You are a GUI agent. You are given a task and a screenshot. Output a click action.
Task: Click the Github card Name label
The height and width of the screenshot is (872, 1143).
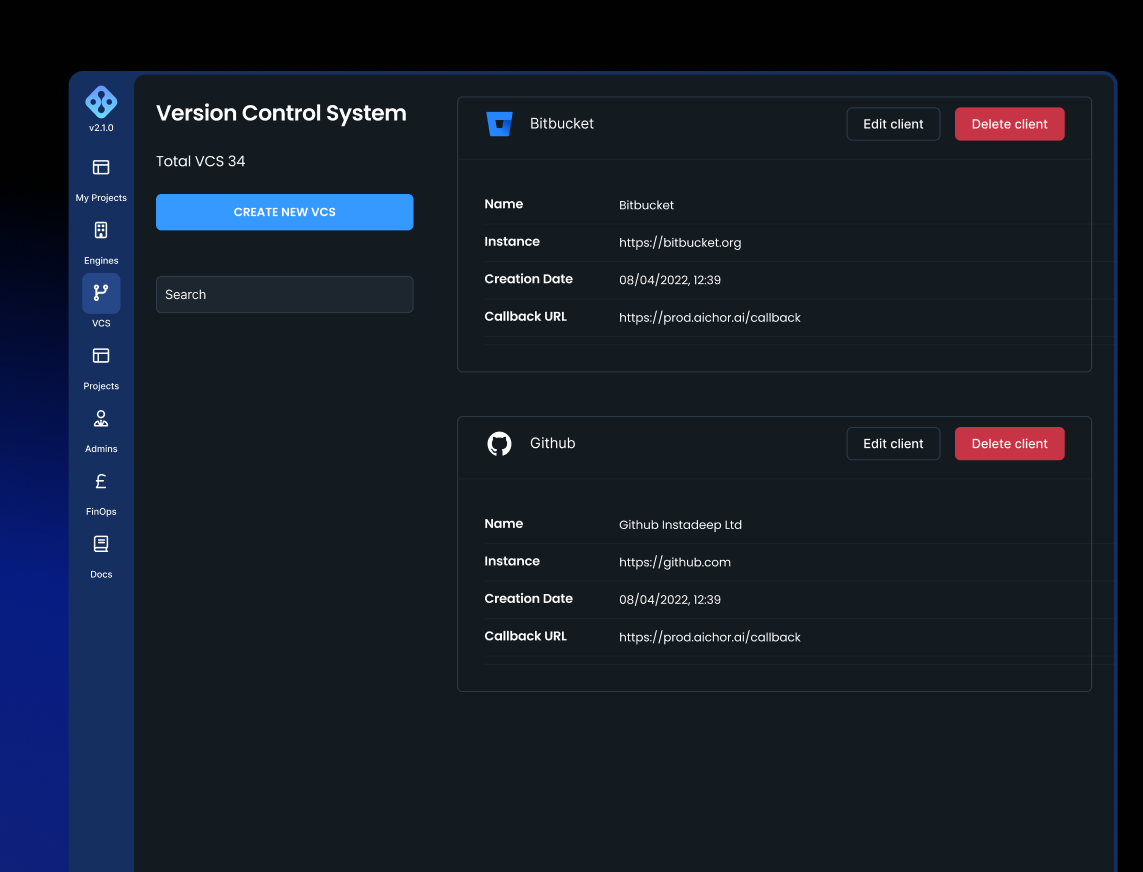[x=504, y=523]
